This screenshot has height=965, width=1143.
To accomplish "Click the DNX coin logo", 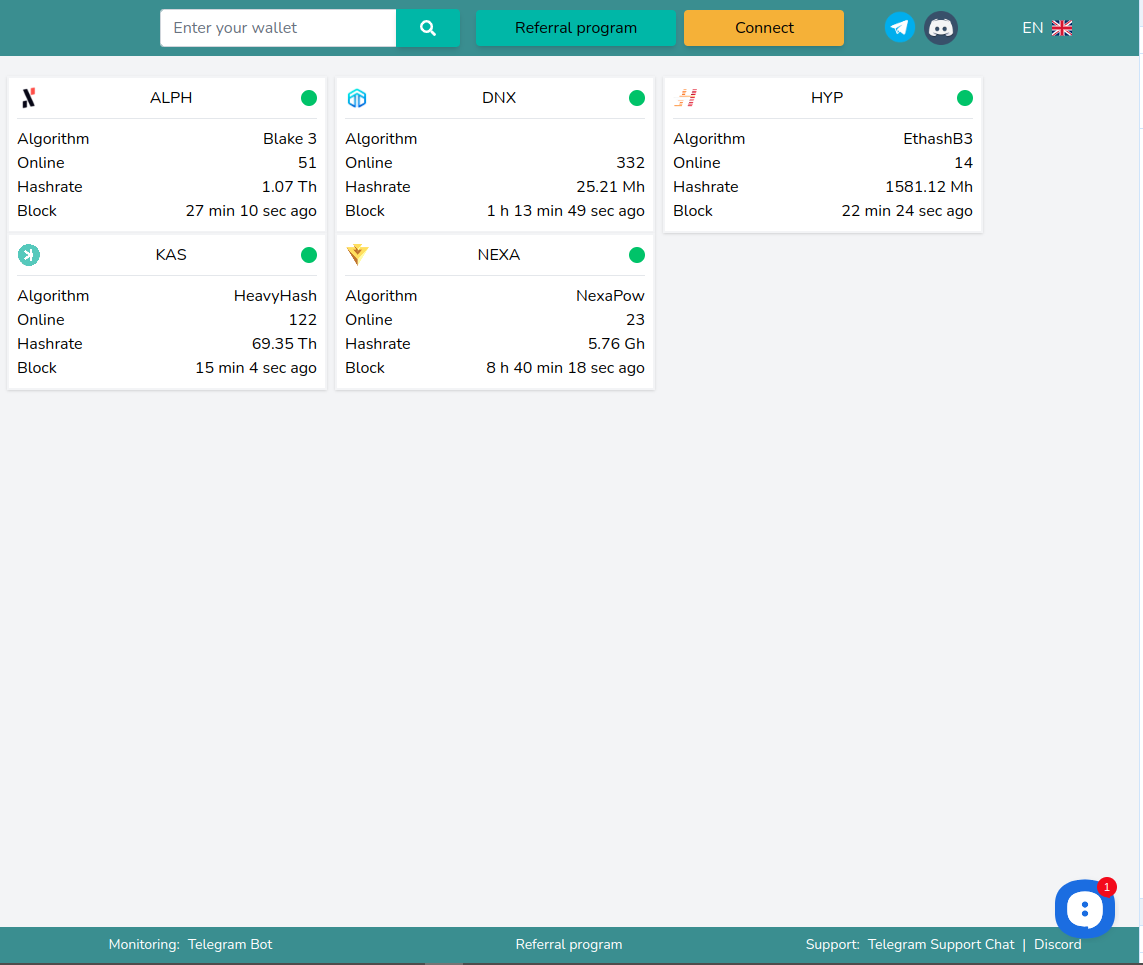I will click(356, 98).
